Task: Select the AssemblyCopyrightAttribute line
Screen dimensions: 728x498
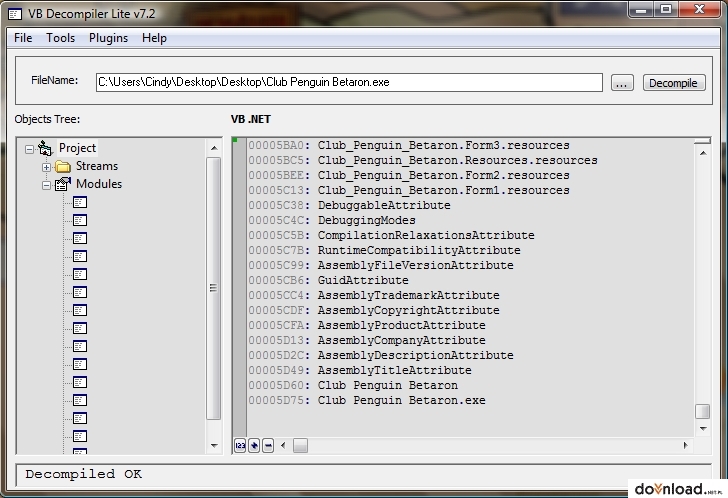Action: (374, 310)
